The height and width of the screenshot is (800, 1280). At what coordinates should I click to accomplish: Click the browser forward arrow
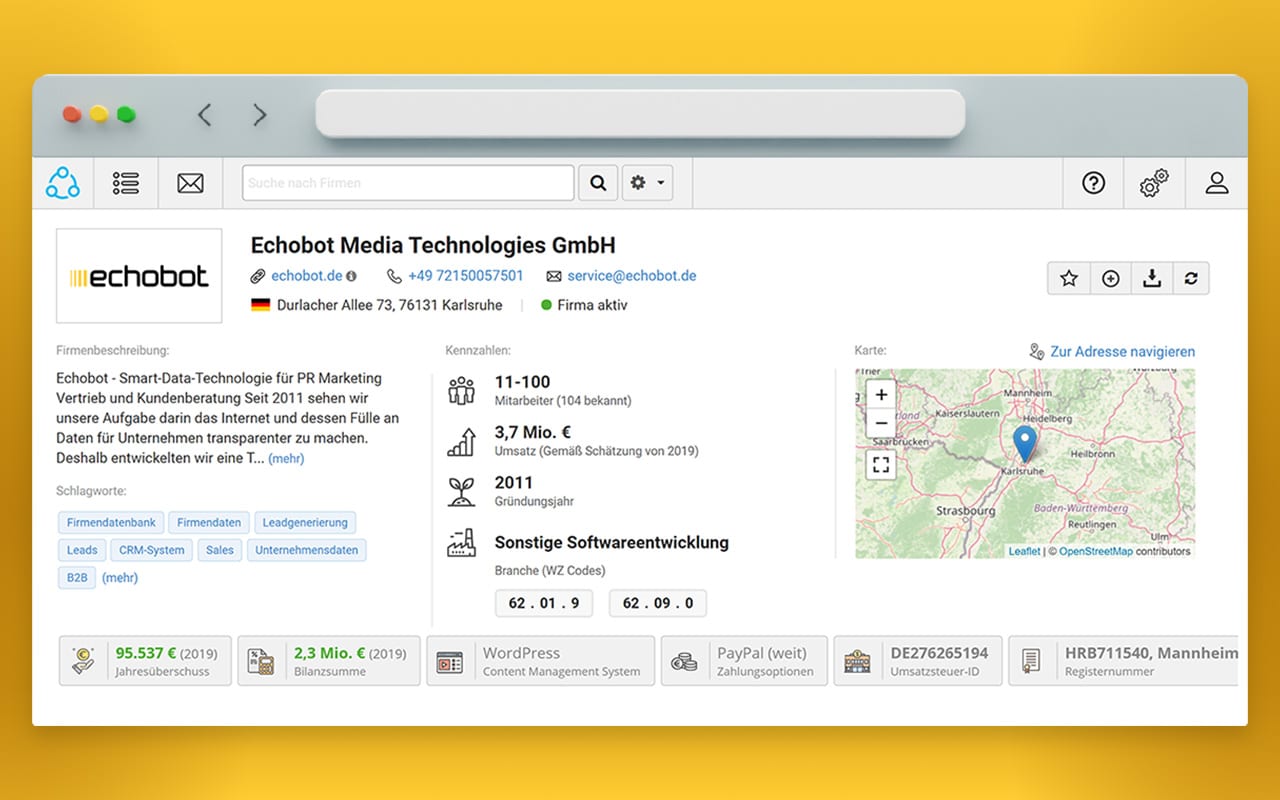(260, 115)
